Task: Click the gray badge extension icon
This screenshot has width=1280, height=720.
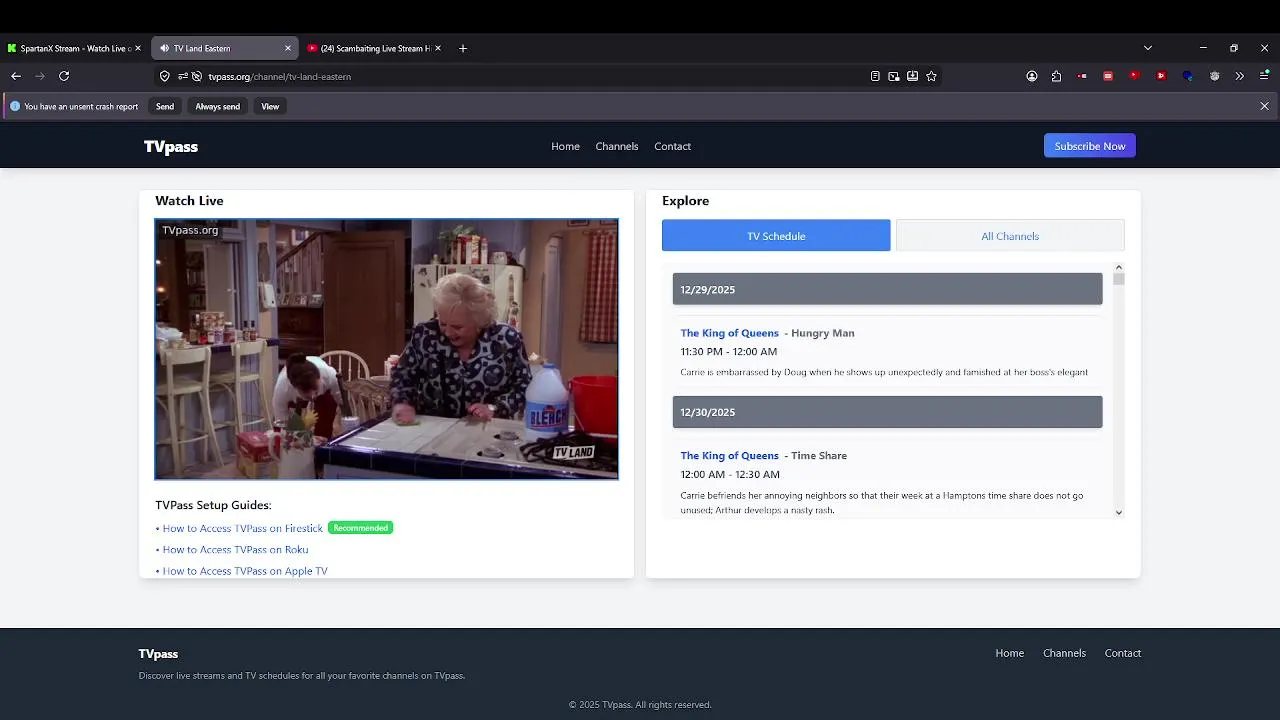Action: [x=1214, y=76]
